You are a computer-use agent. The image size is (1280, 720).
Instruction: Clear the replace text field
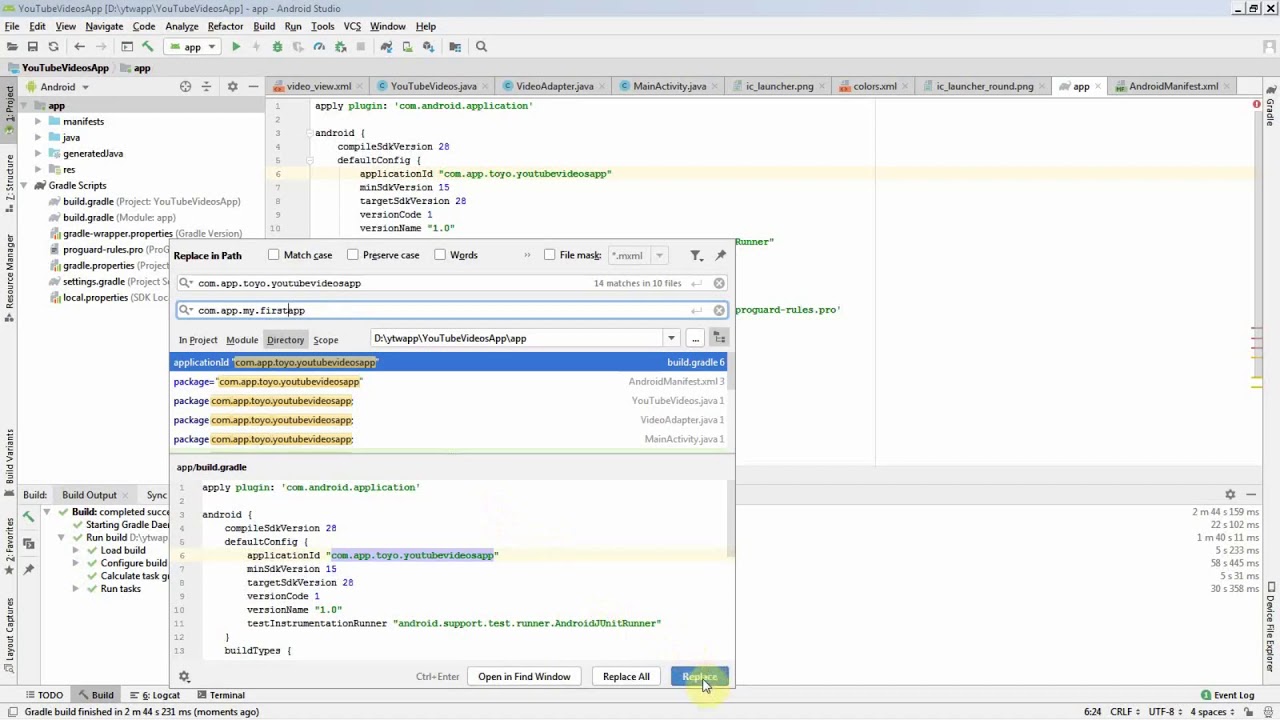click(x=719, y=310)
